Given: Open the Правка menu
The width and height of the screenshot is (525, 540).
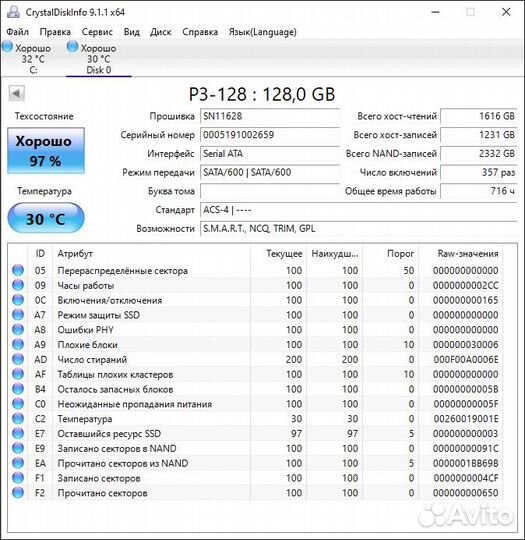Looking at the screenshot, I should 55,32.
